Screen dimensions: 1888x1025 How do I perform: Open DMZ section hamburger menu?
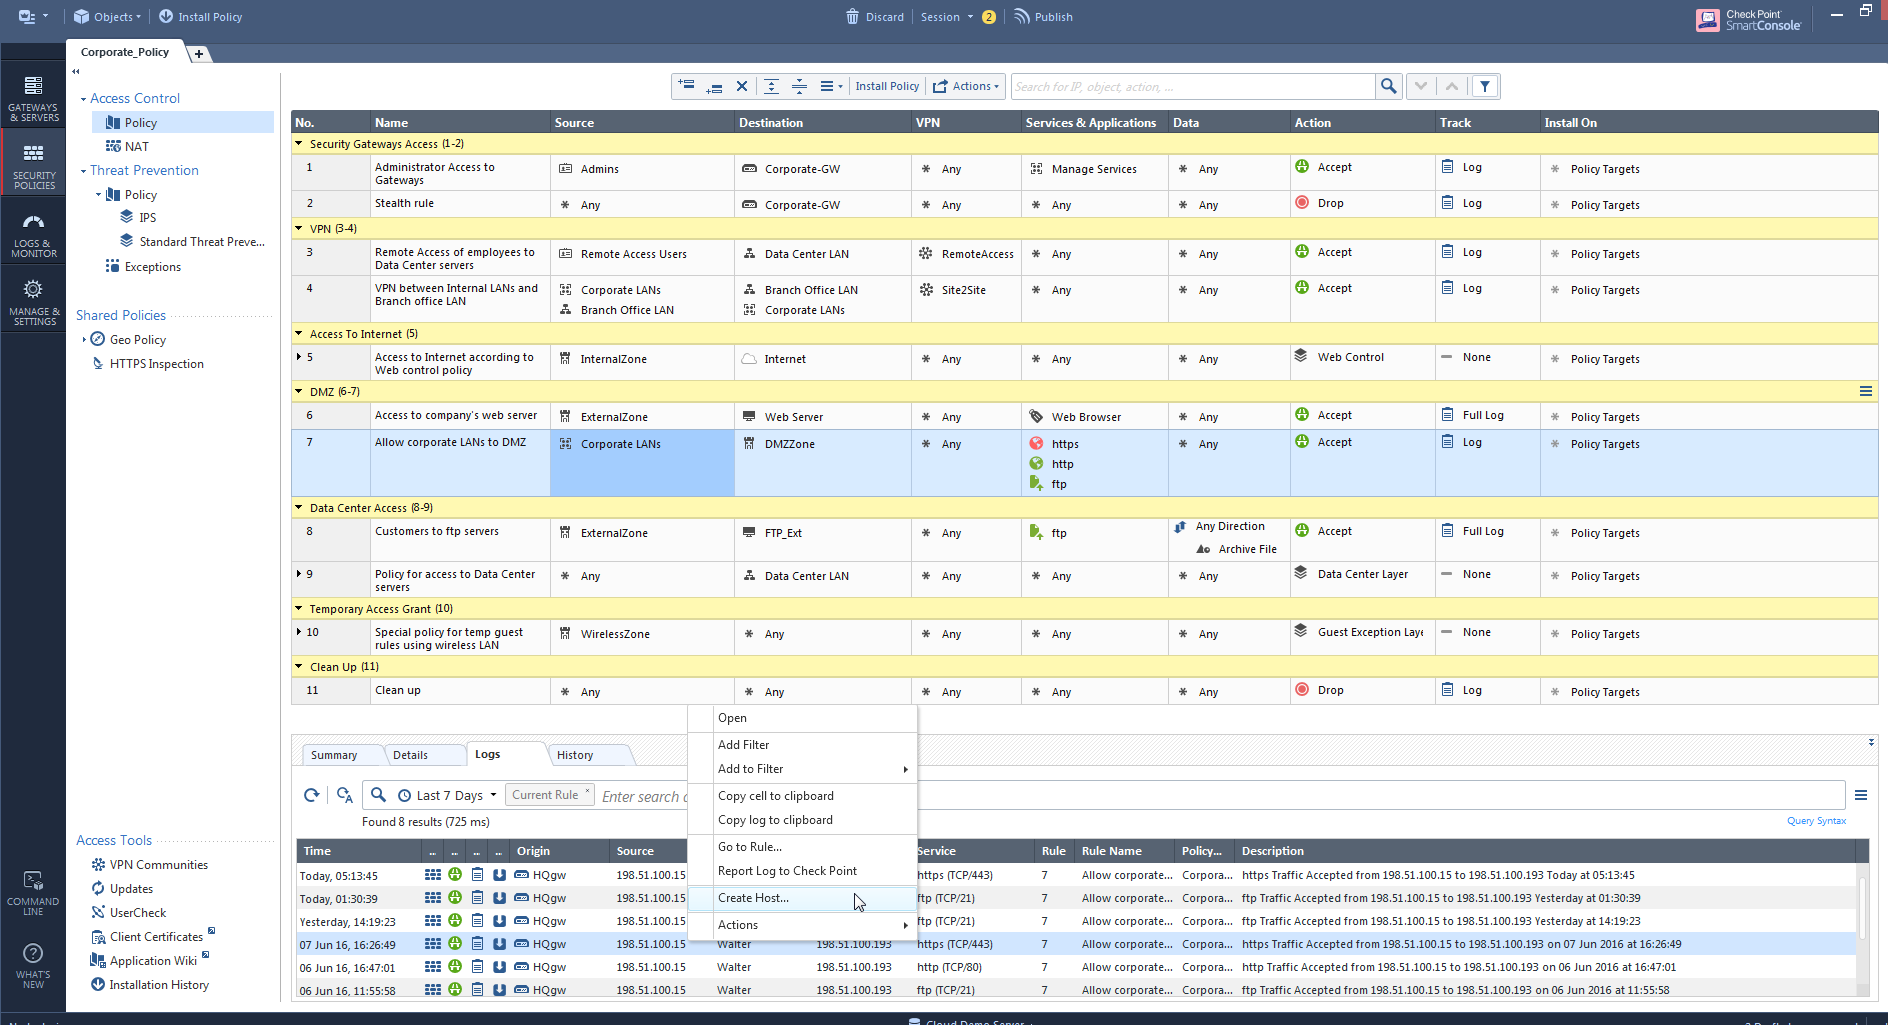[x=1866, y=391]
